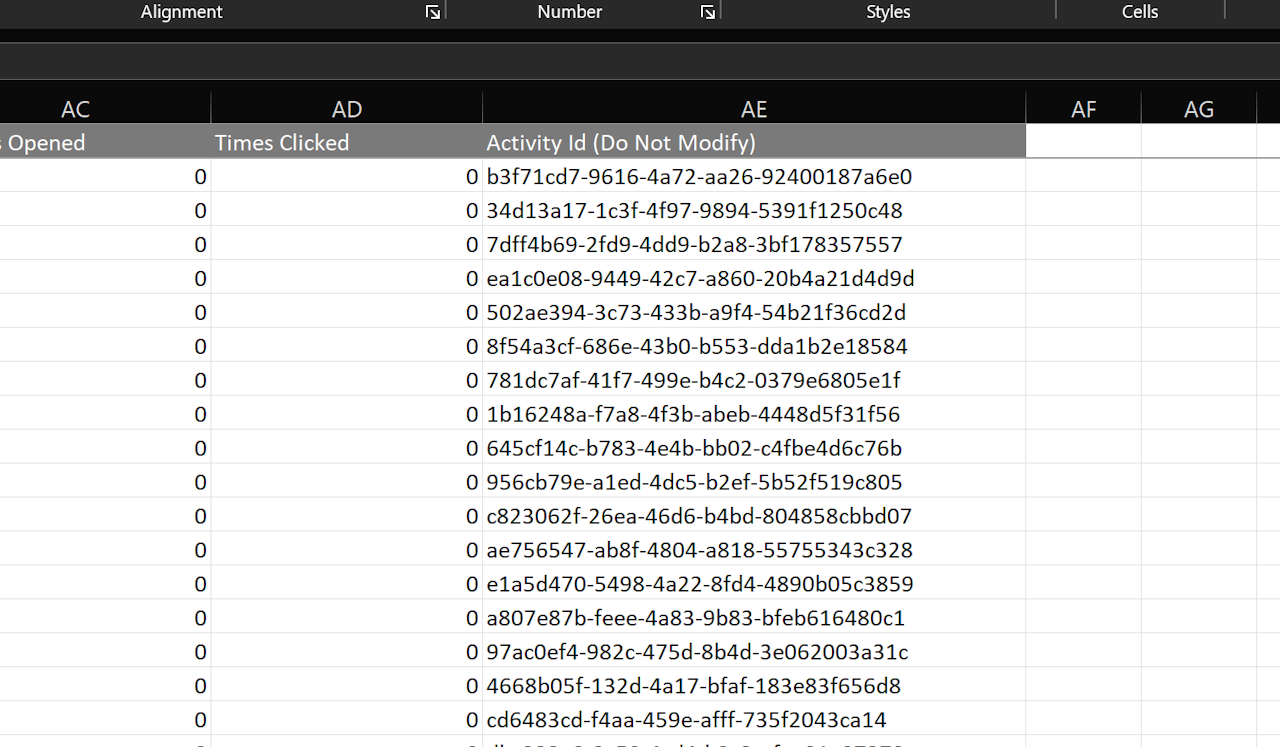Open the Alignment settings dialog launcher

click(433, 12)
